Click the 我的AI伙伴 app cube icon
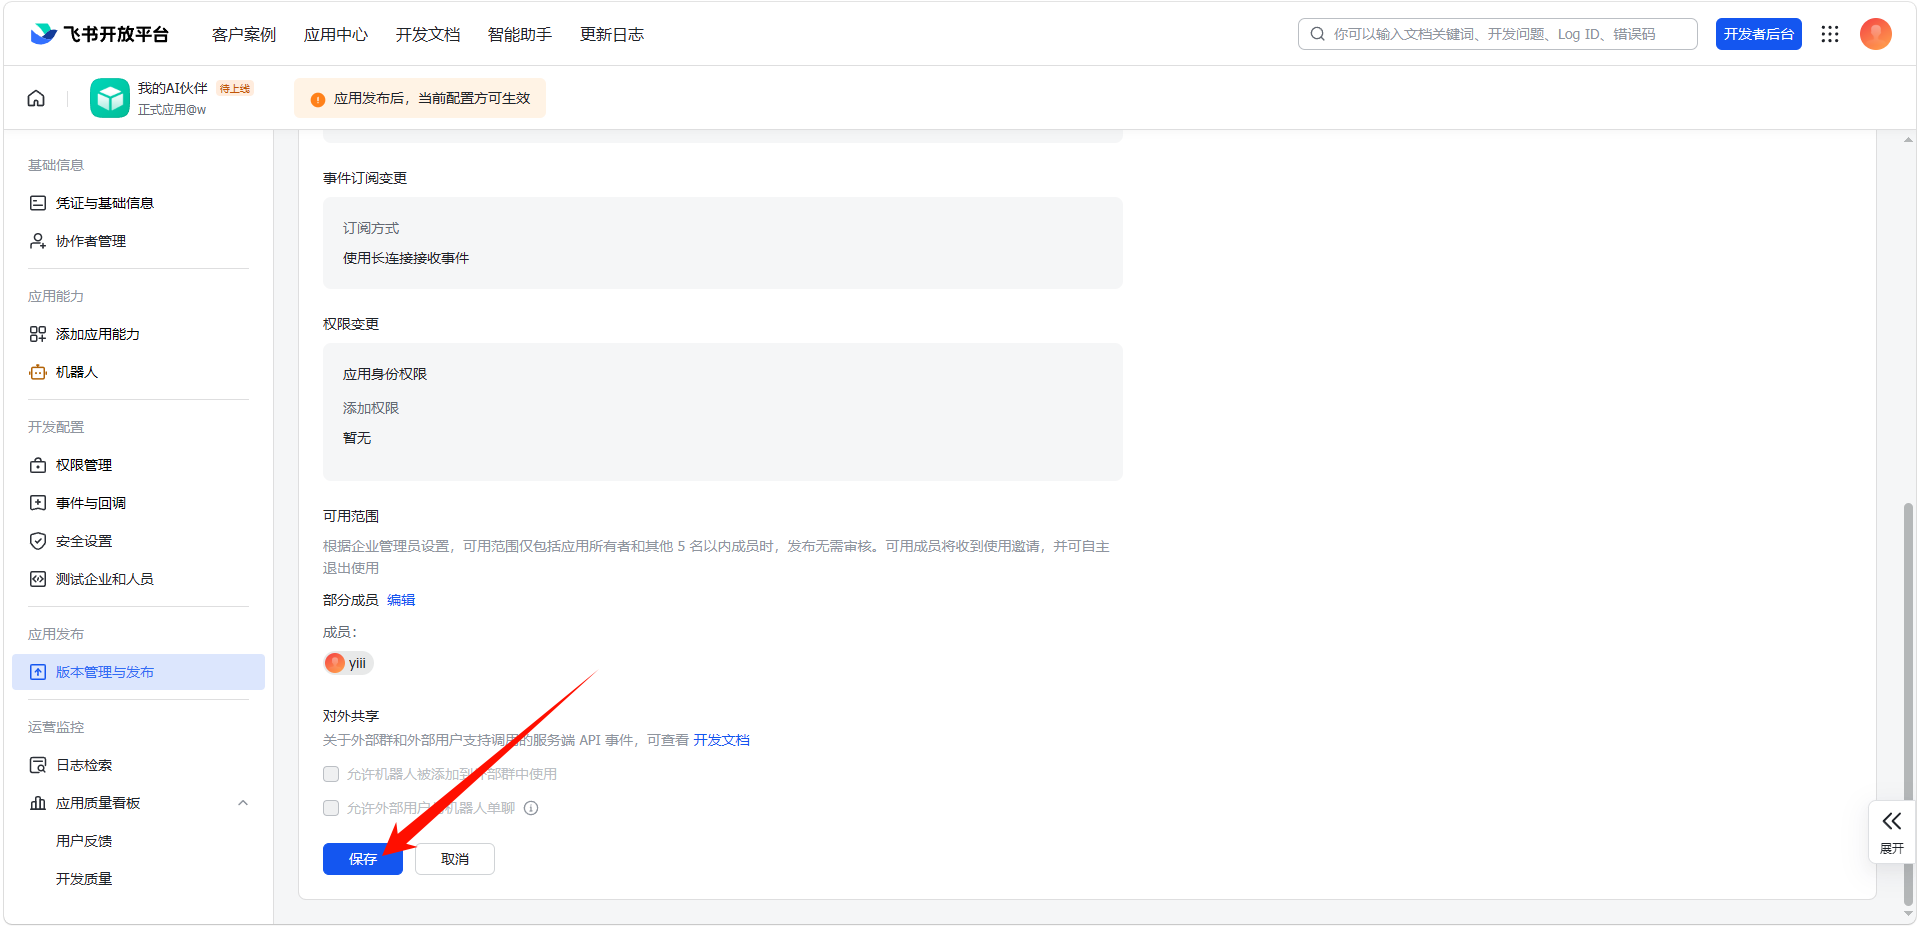This screenshot has height=928, width=1920. [110, 98]
